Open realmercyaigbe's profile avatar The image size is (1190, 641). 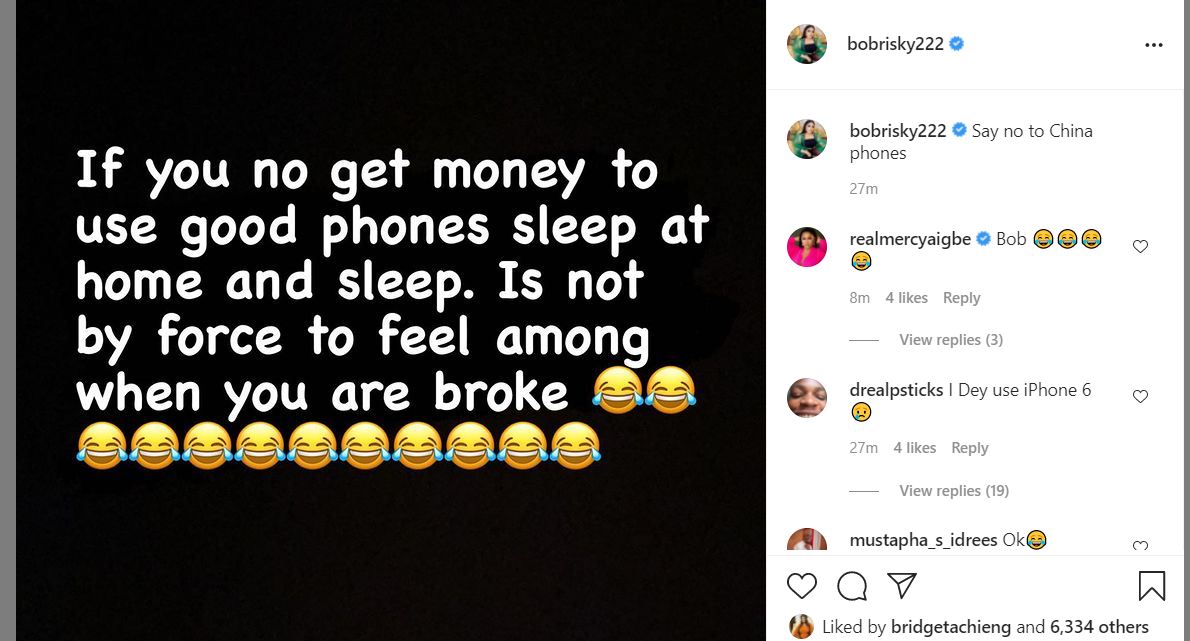tap(807, 247)
